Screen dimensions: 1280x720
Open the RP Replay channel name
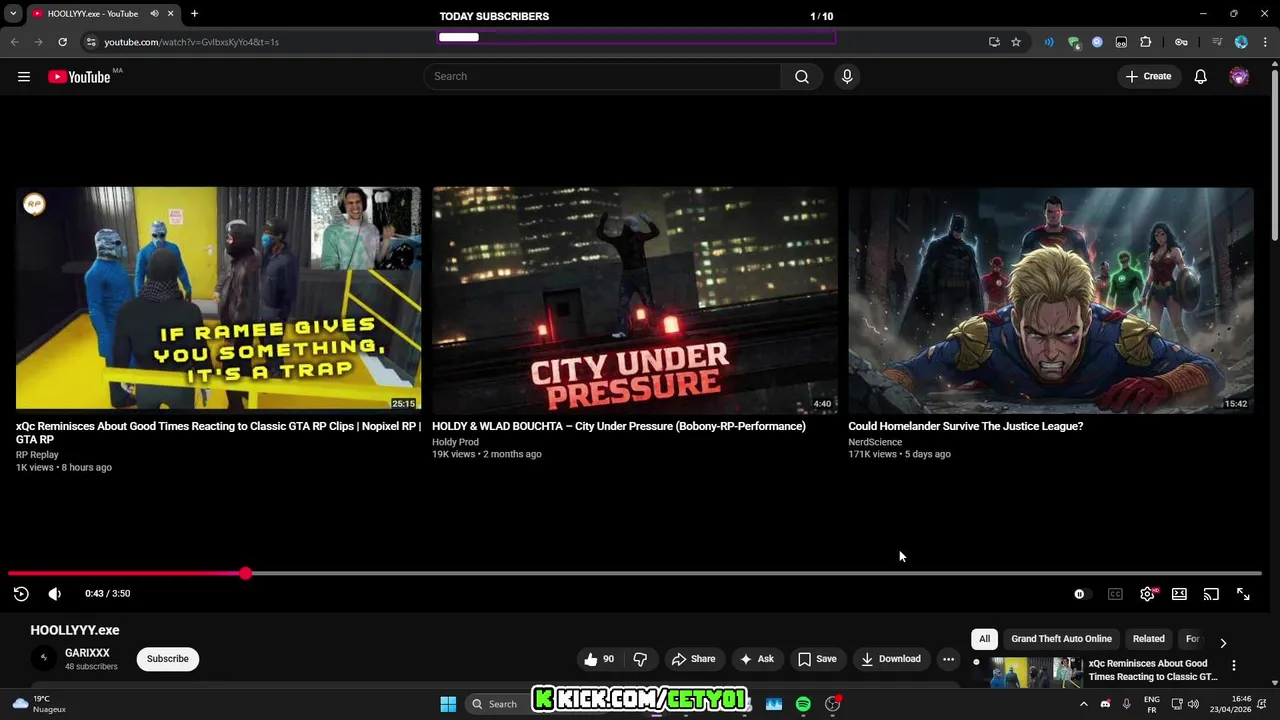[37, 455]
